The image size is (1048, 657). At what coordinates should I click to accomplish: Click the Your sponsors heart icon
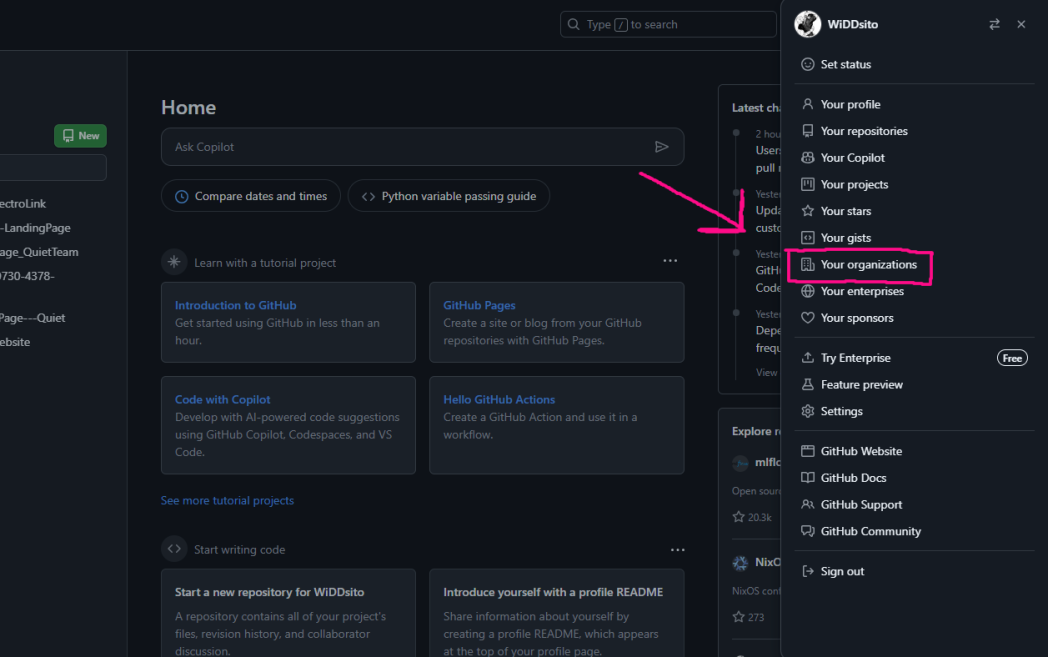(x=807, y=318)
